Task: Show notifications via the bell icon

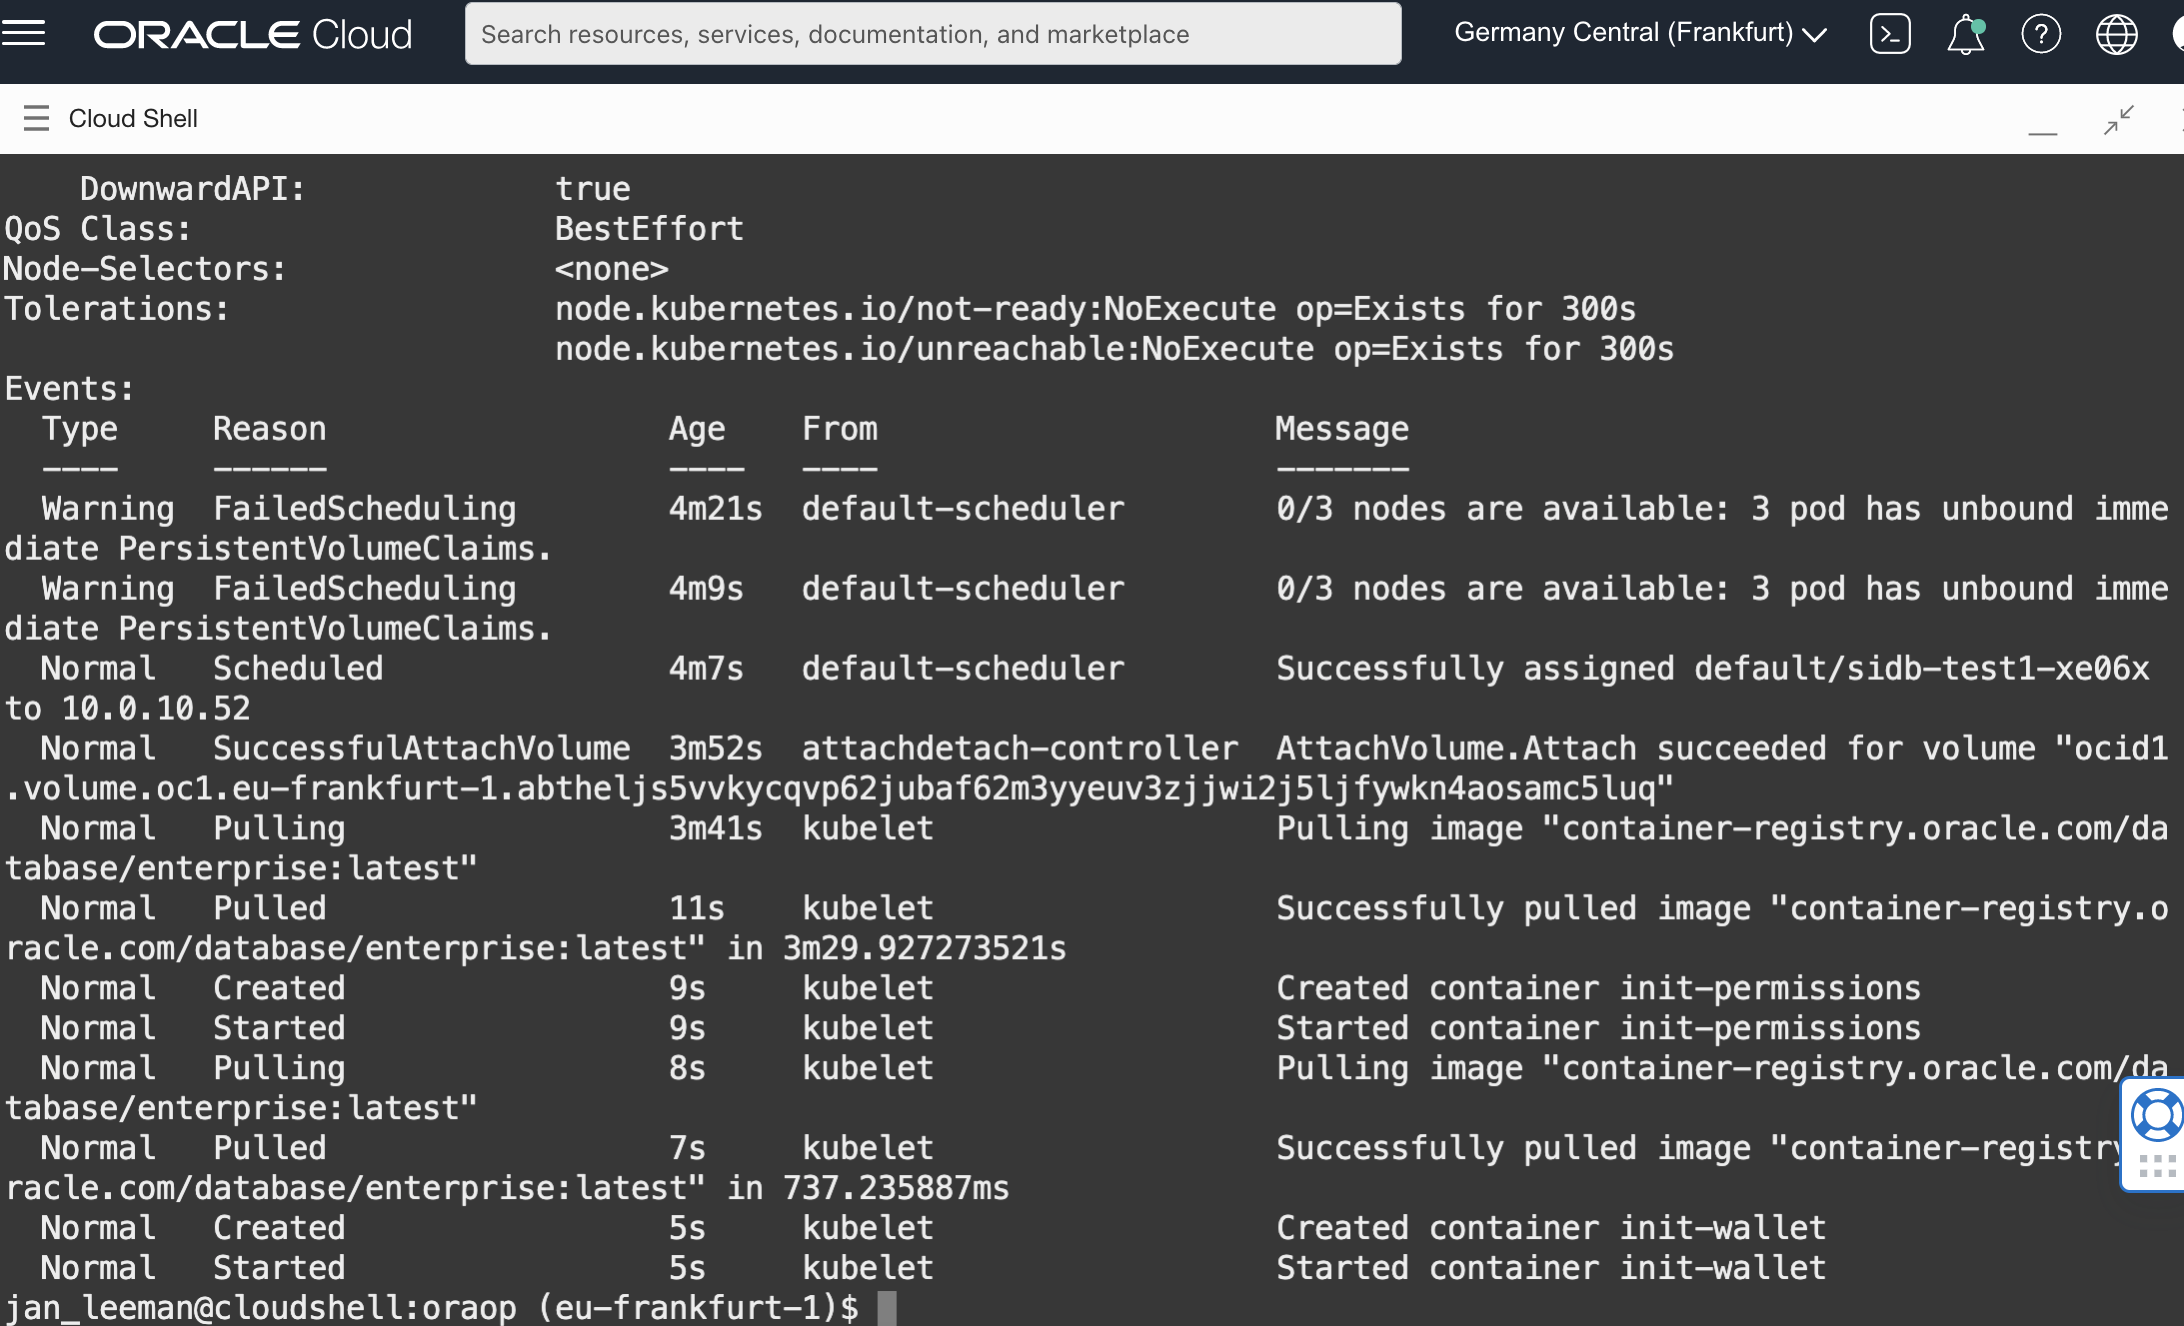Action: click(x=1965, y=35)
